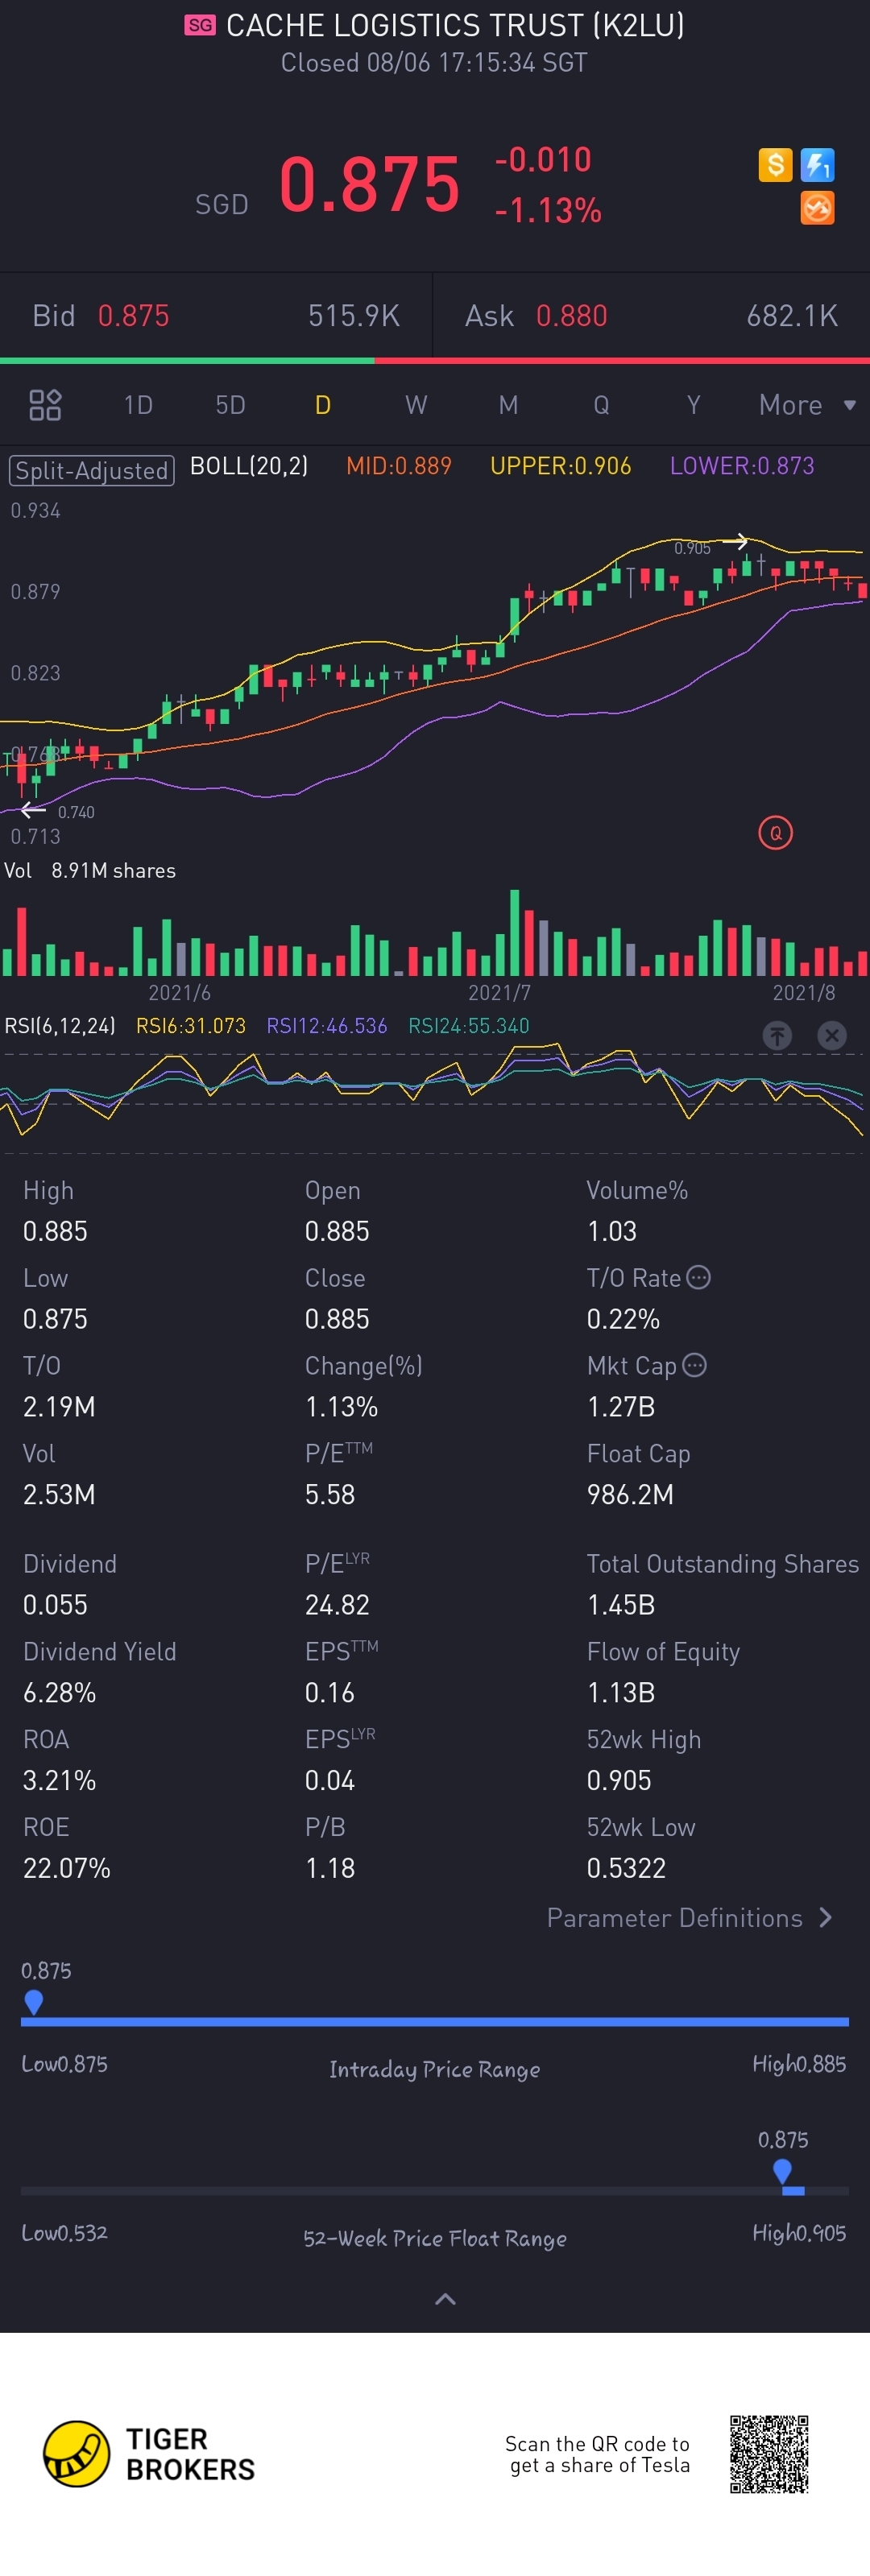Open T/O Rate info bubble
This screenshot has width=870, height=2576.
pos(699,1277)
